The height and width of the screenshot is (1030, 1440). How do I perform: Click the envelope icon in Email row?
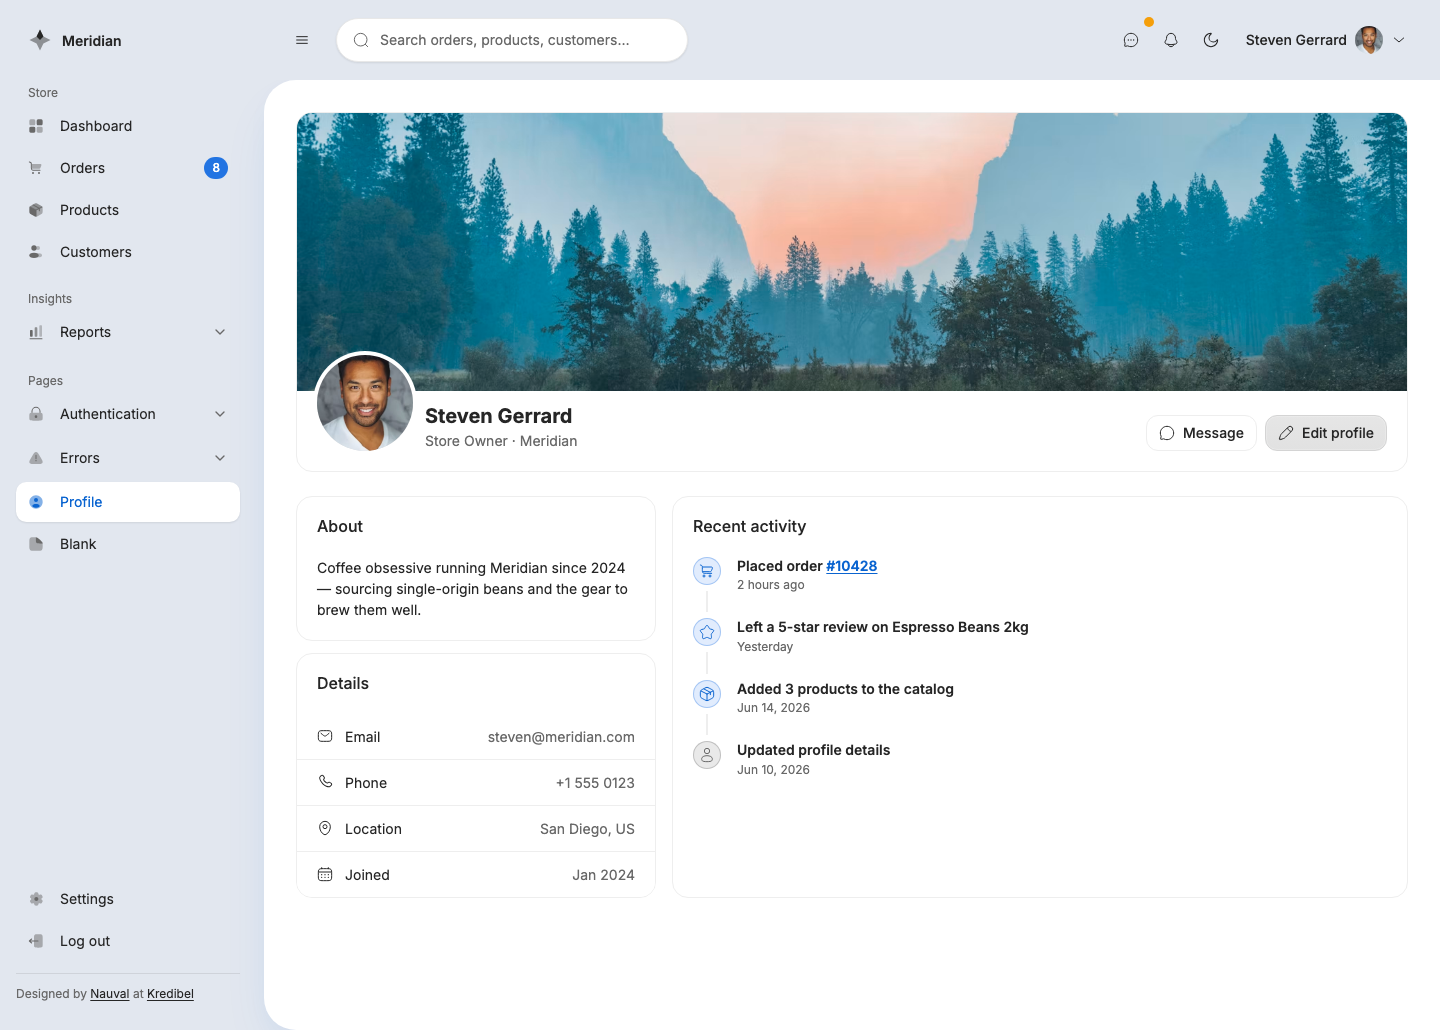(325, 736)
